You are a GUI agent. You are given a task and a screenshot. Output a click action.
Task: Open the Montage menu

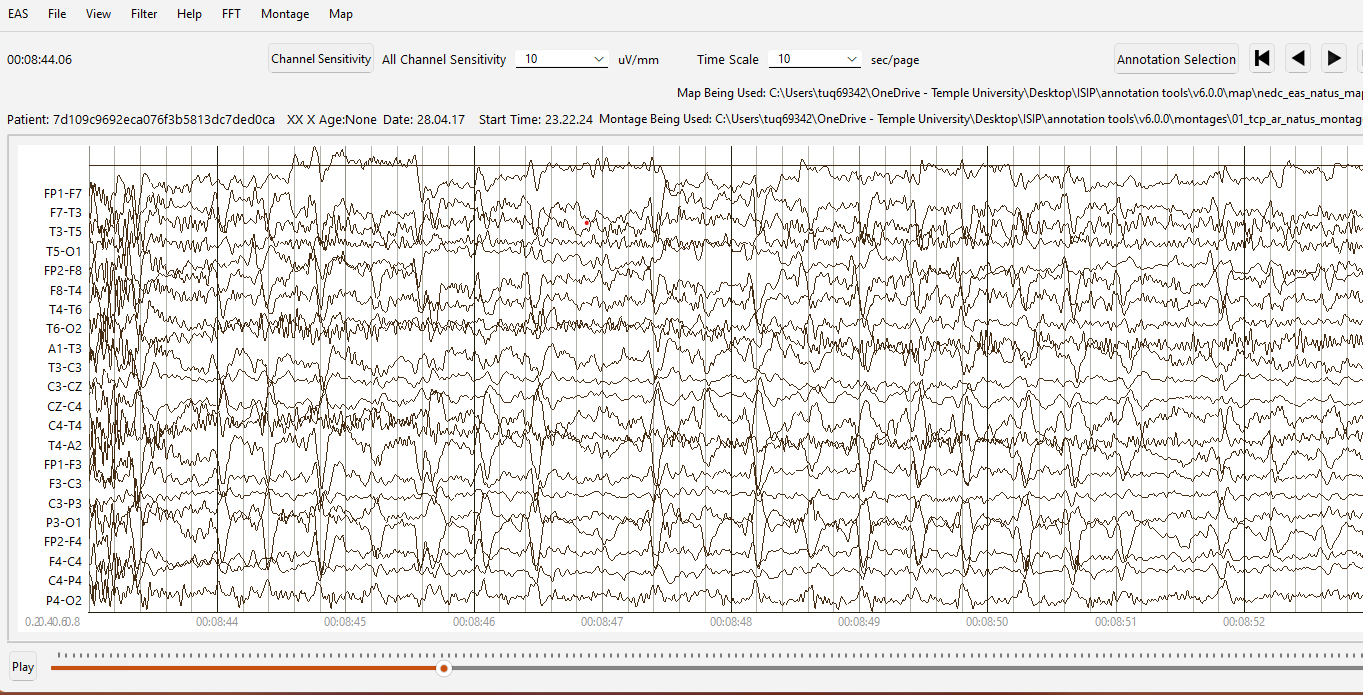pos(285,14)
